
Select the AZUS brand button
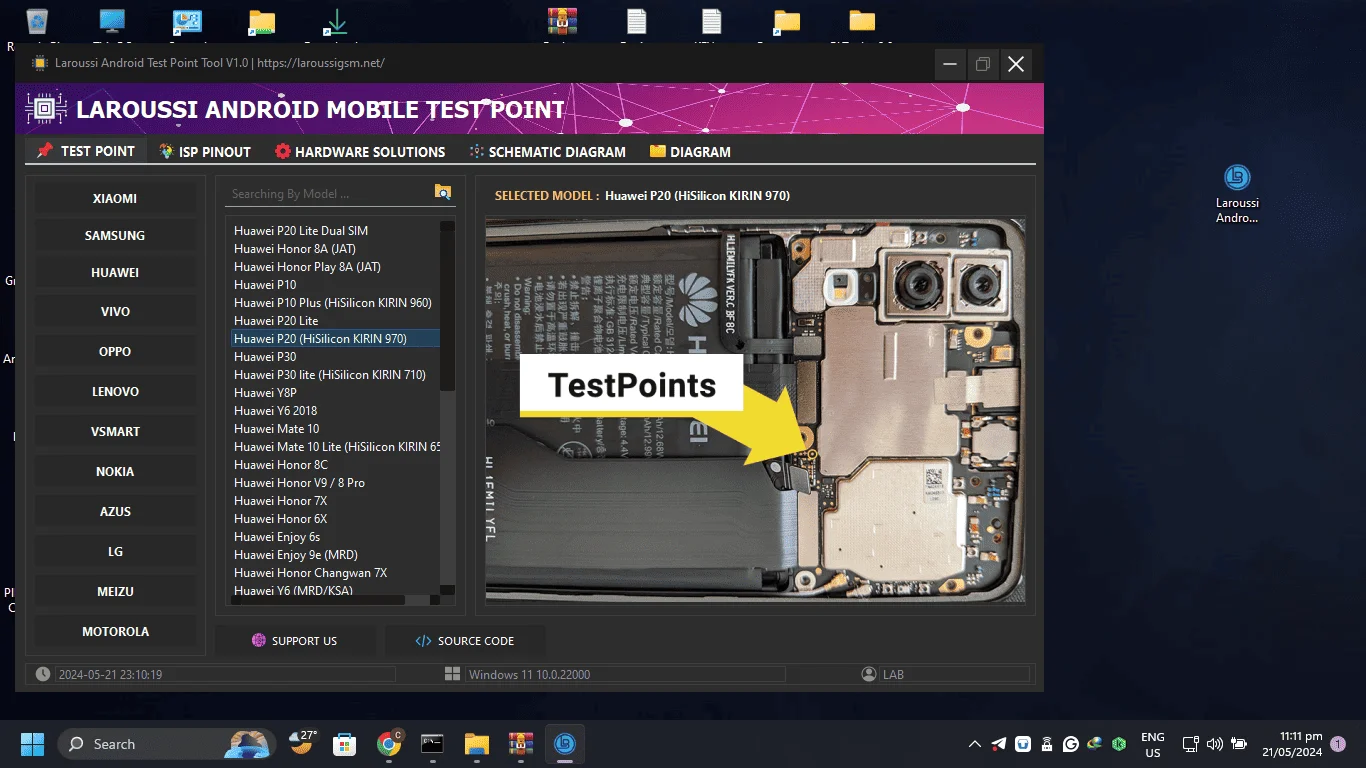[x=115, y=511]
